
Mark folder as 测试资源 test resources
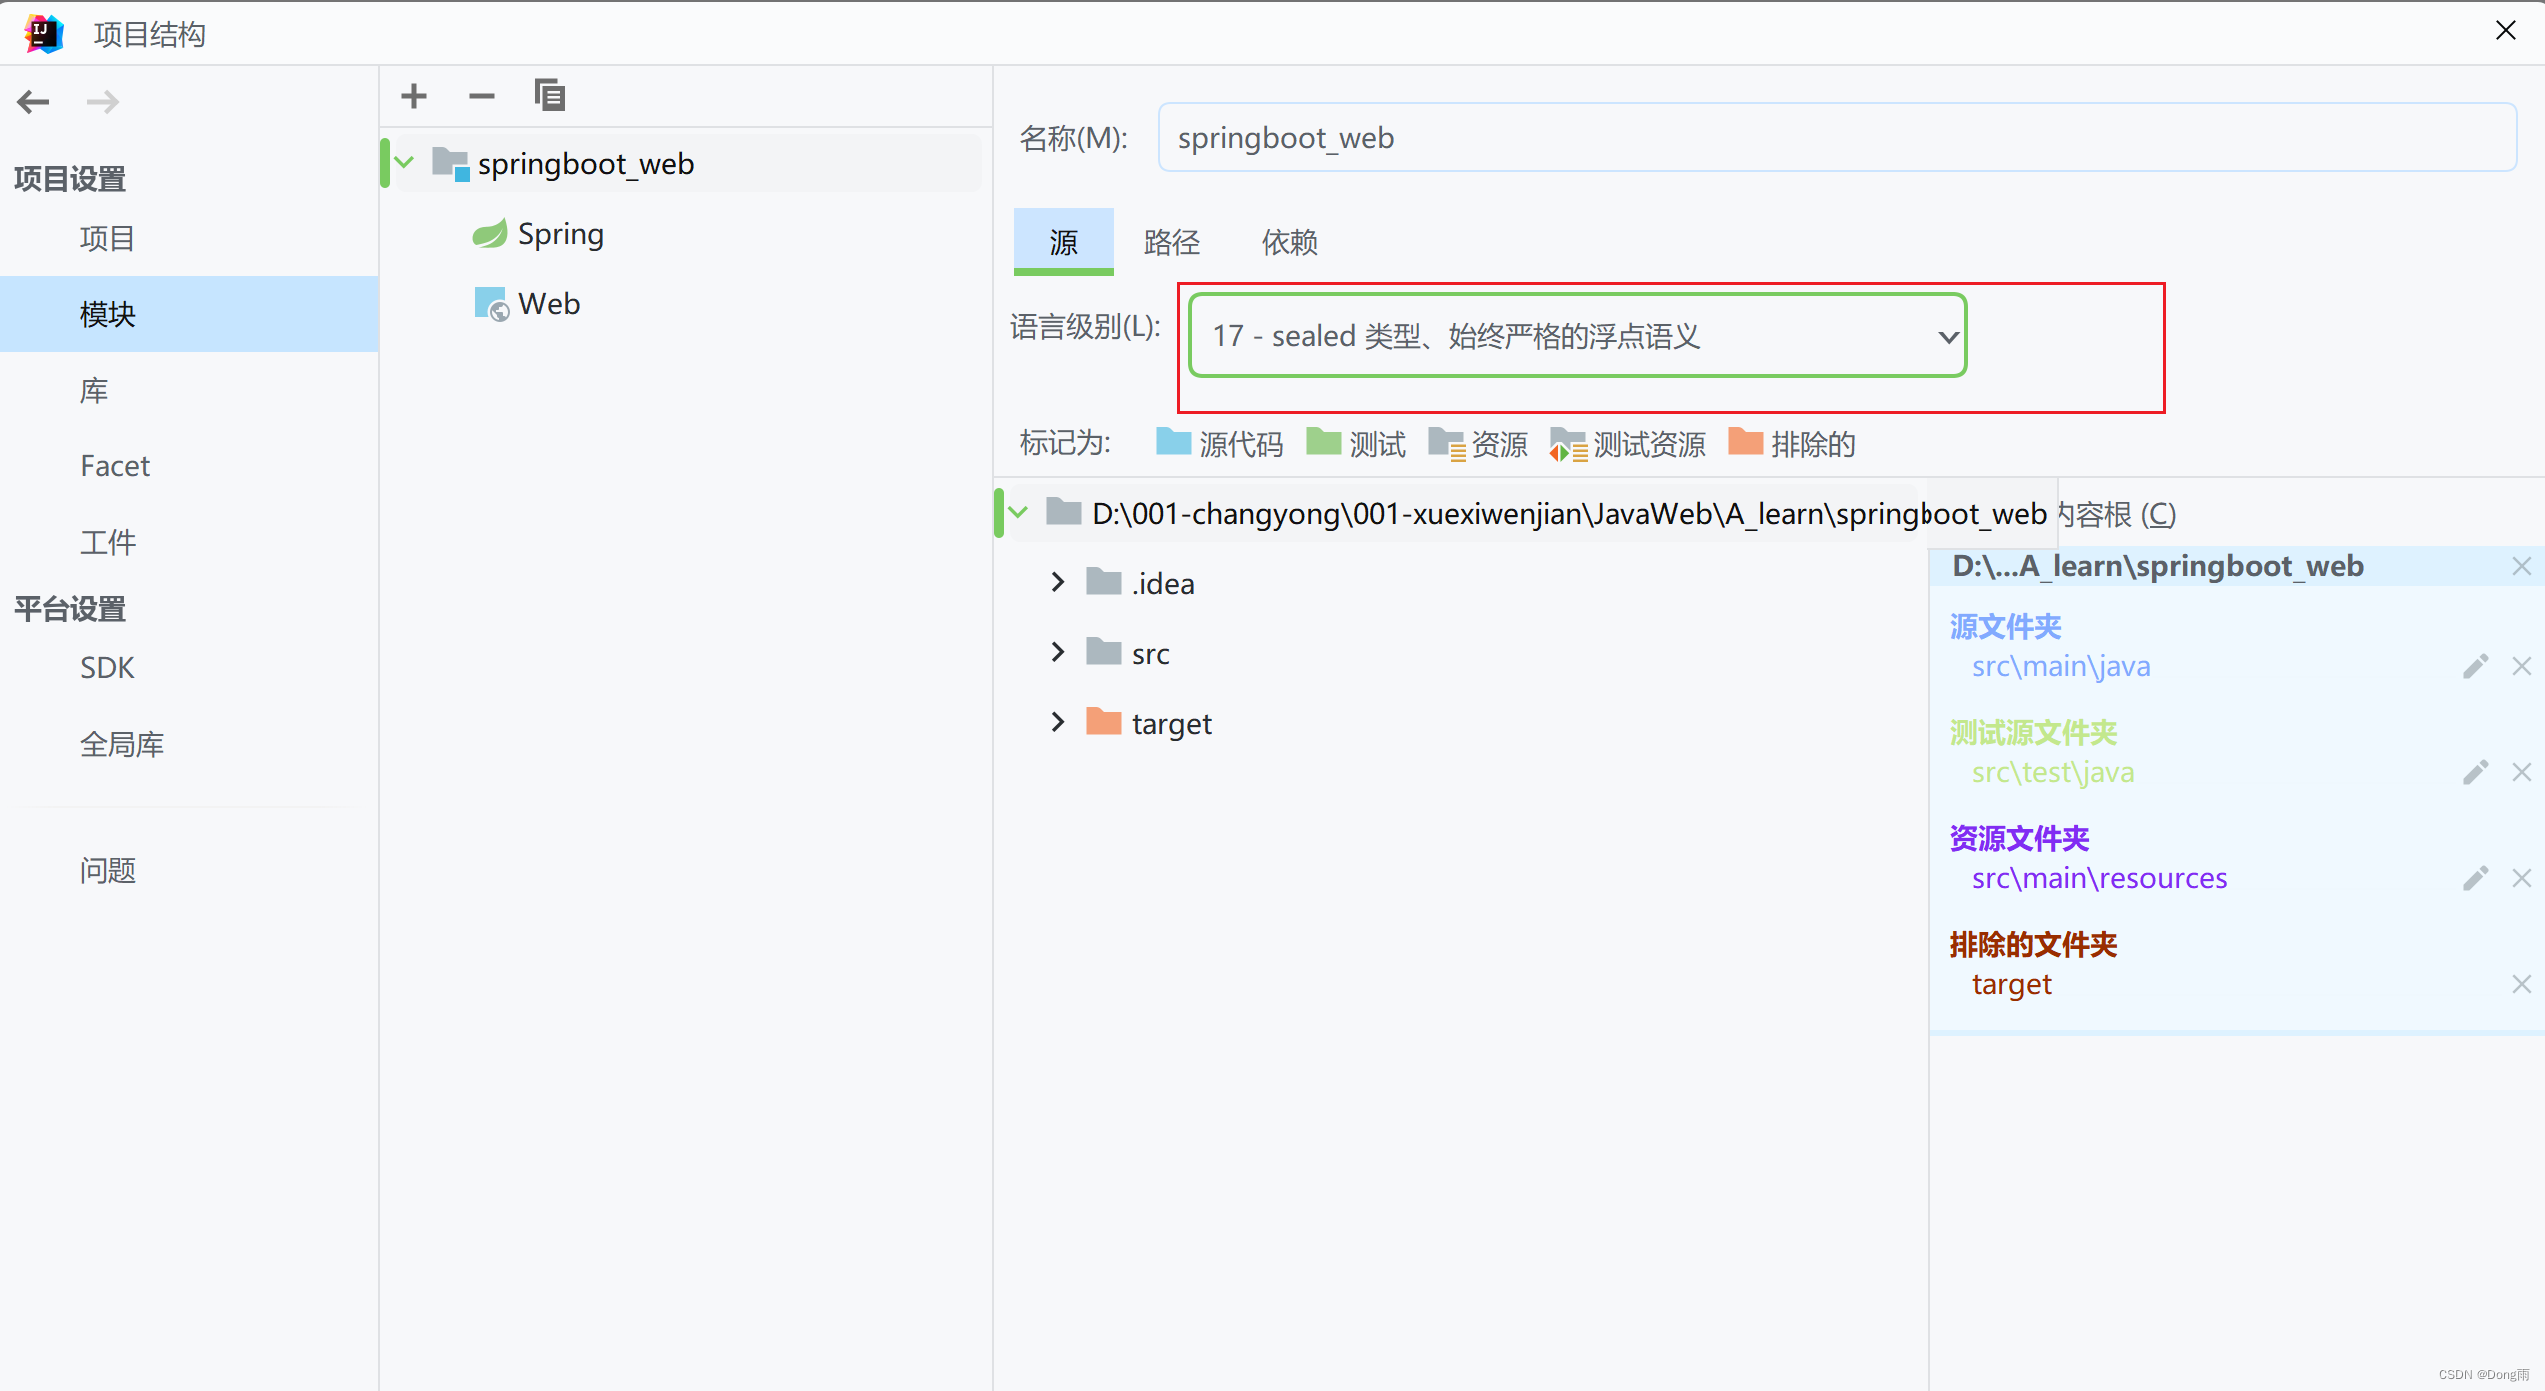pos(1628,443)
